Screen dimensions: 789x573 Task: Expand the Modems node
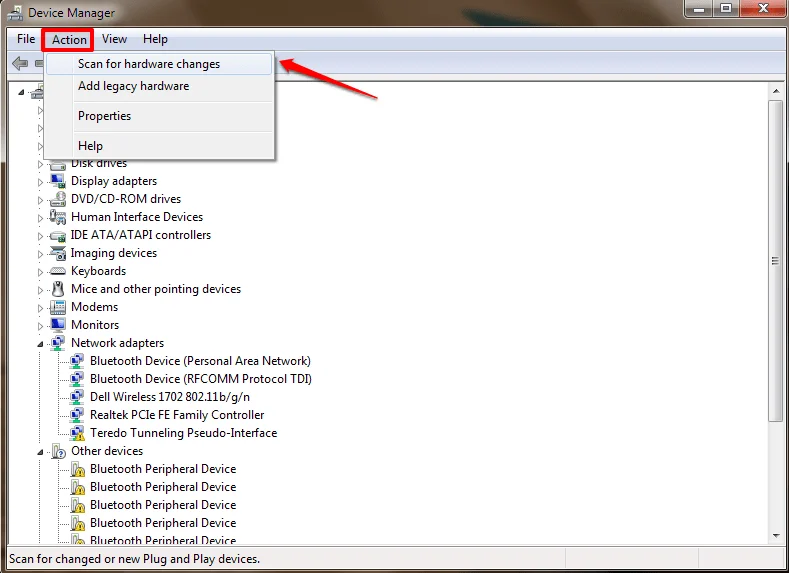pos(40,308)
